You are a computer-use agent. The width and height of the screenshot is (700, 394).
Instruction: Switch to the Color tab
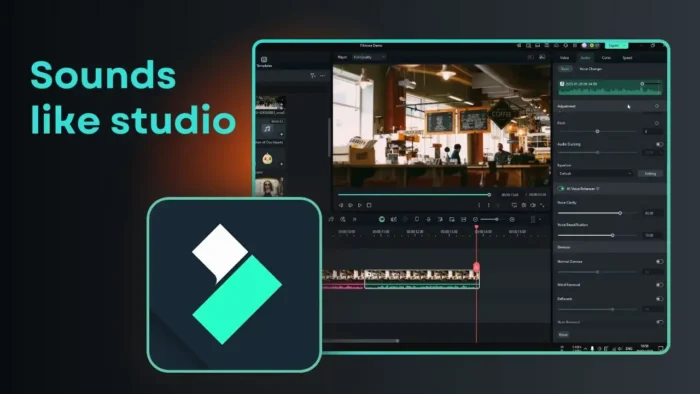coord(606,58)
